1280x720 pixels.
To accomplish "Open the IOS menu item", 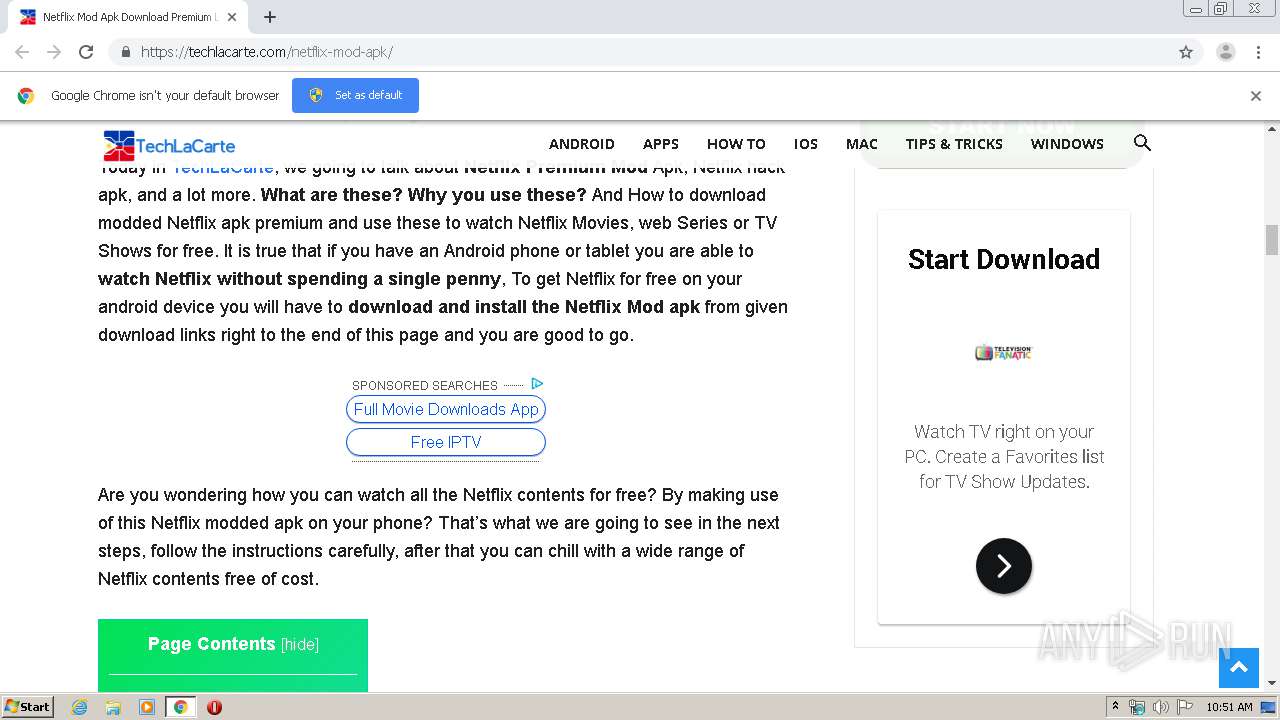I will 806,144.
